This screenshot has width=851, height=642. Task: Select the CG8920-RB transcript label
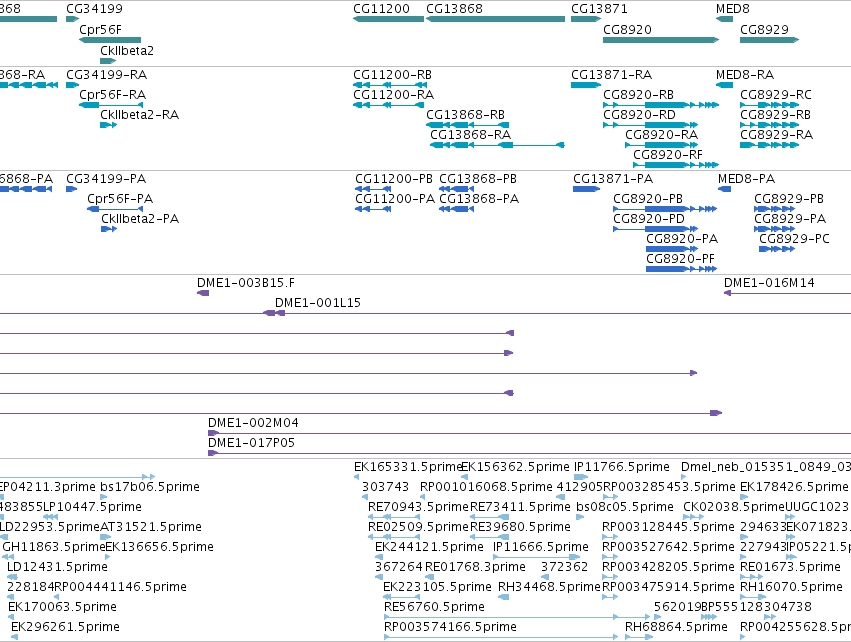[639, 95]
